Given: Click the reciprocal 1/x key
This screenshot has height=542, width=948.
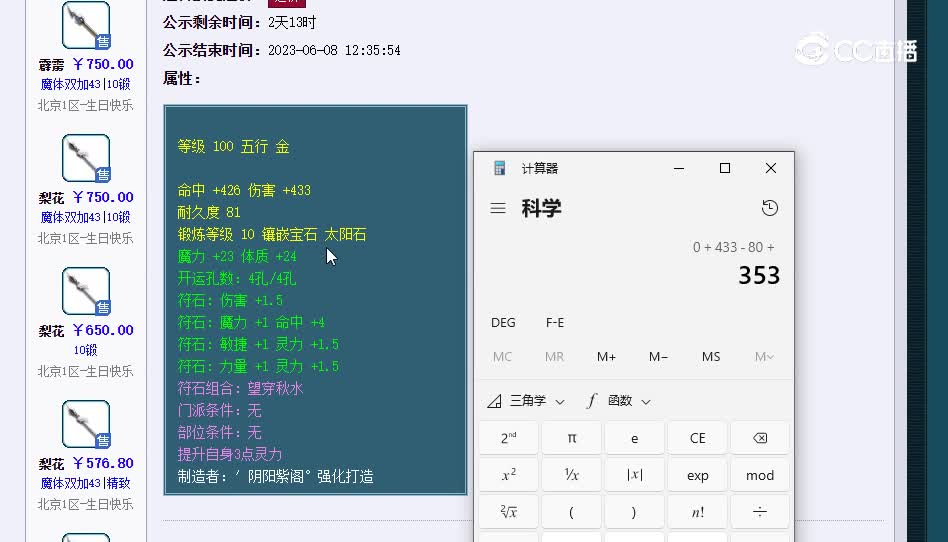Looking at the screenshot, I should click(571, 475).
